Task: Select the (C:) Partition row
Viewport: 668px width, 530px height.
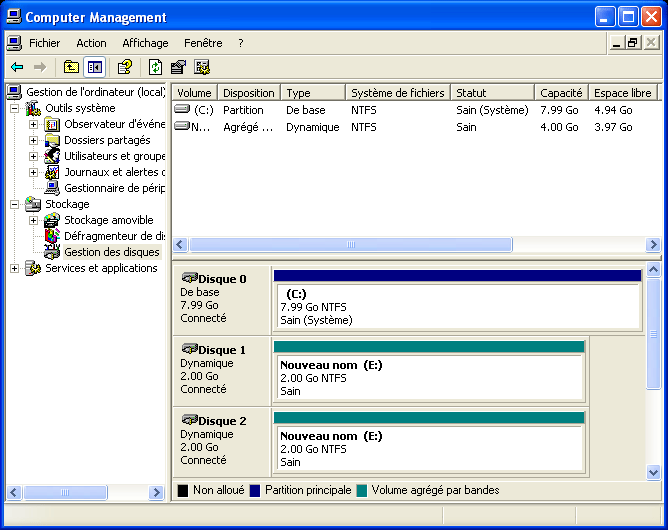Action: (x=415, y=110)
